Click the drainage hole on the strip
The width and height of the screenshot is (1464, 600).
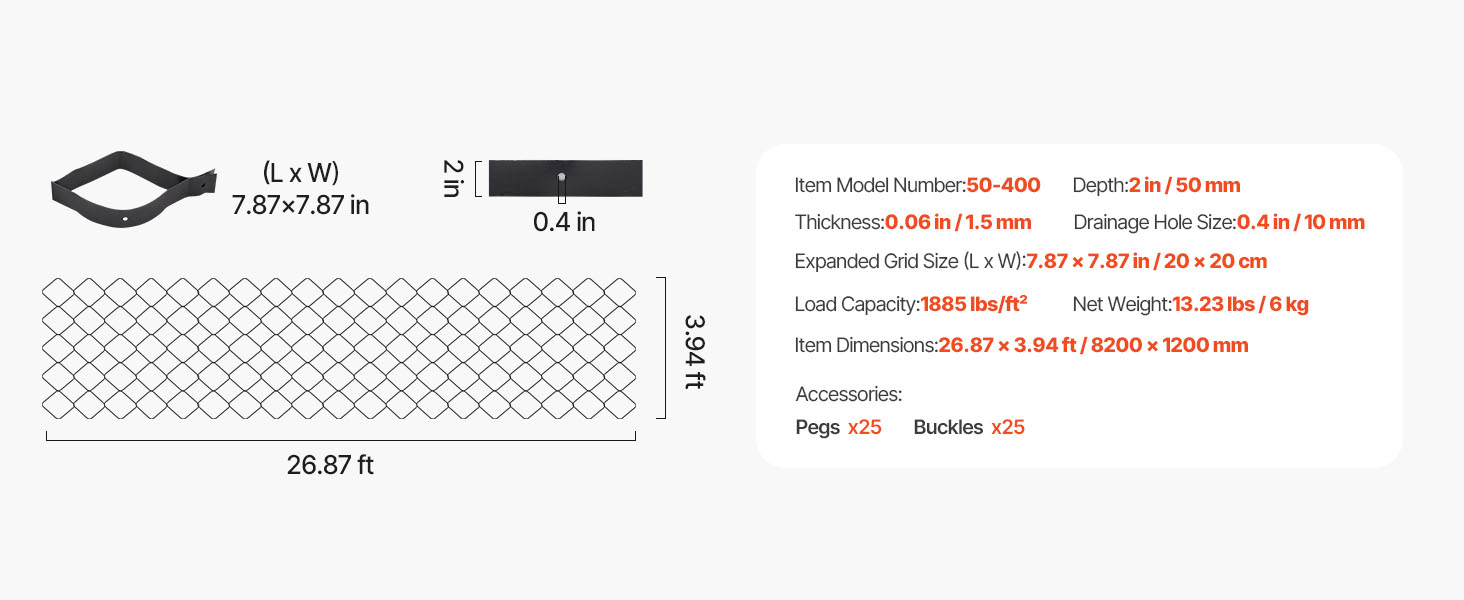point(562,177)
